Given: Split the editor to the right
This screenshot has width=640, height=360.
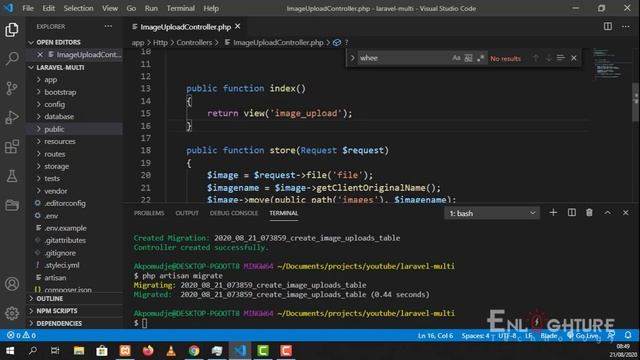Looking at the screenshot, I should click(608, 27).
